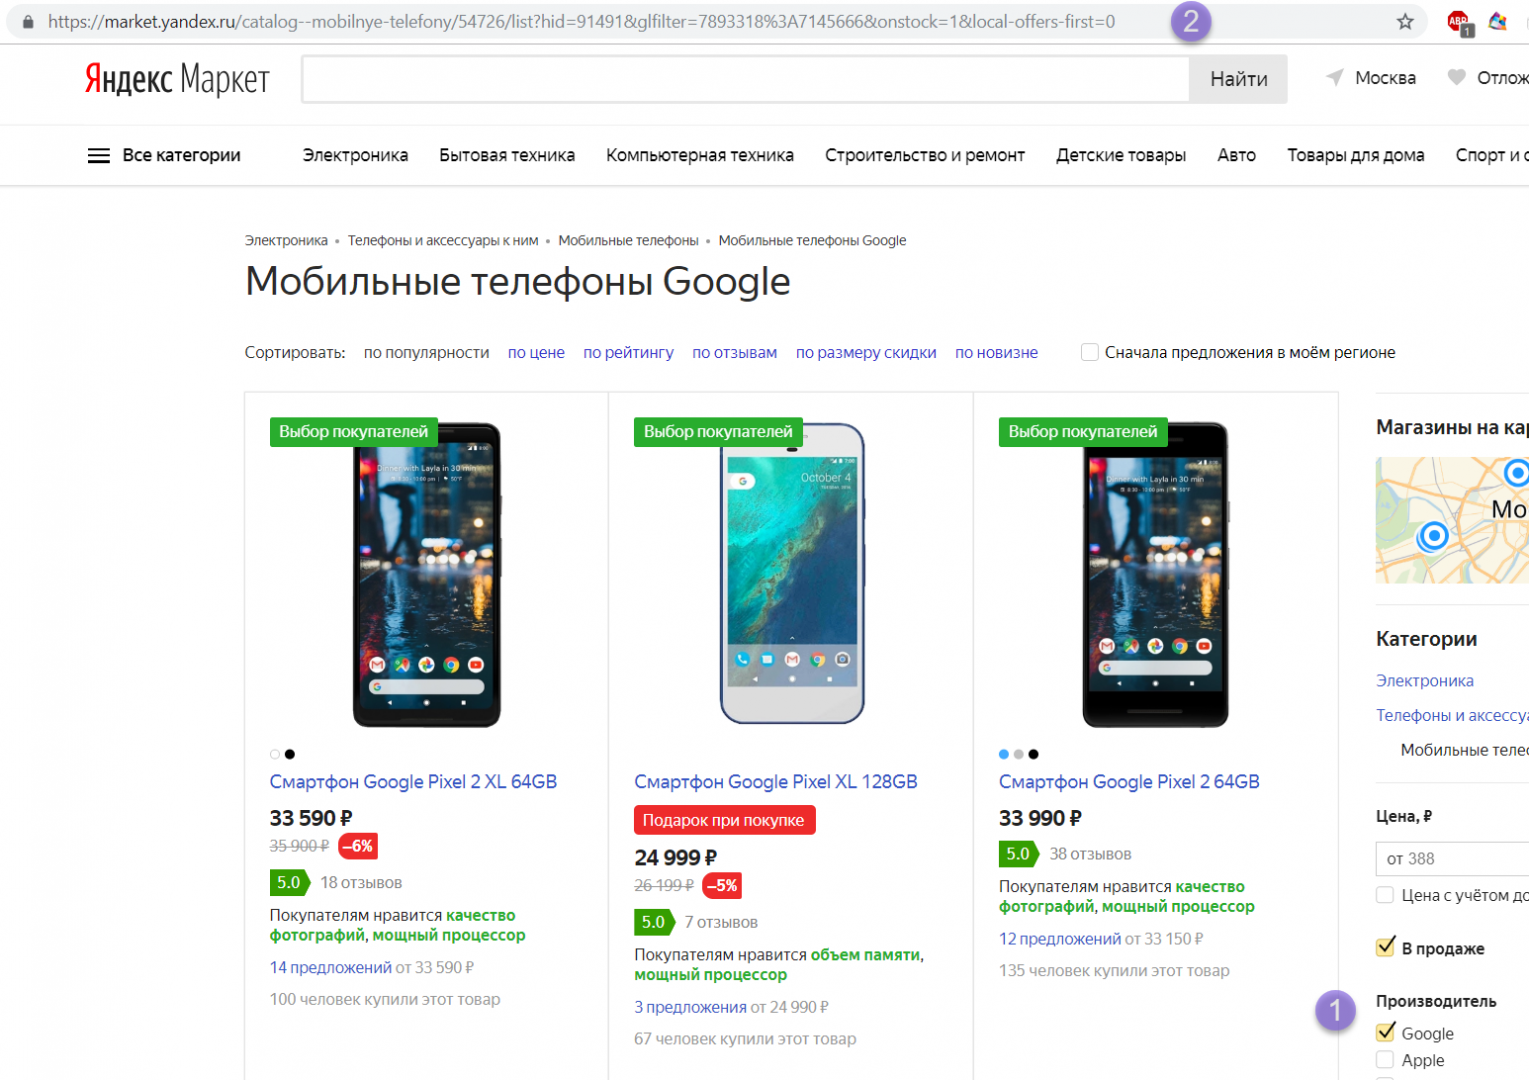Select blue color dot for Pixel 2 64GB
The image size is (1529, 1080).
coord(1004,754)
